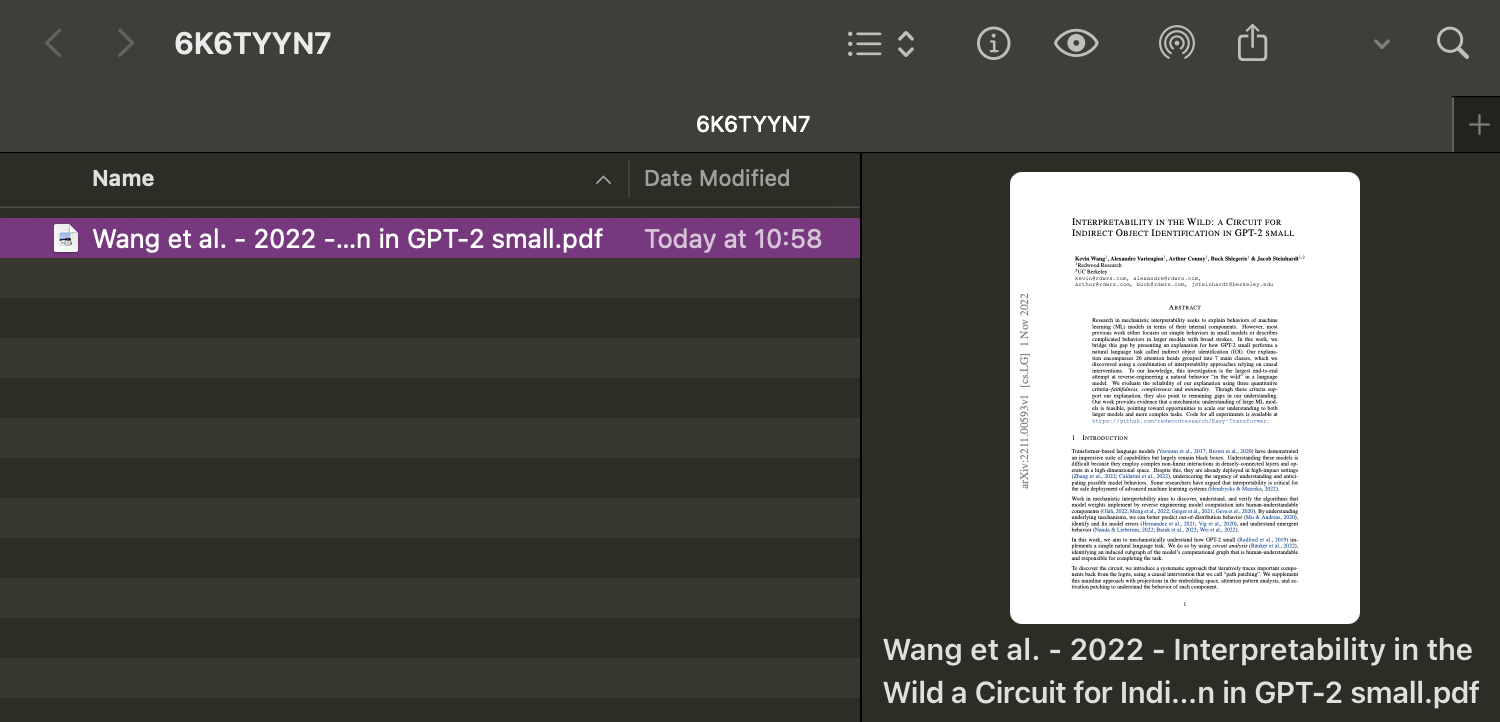The image size is (1500, 722).
Task: Click the paper's preview thumbnail
Action: [x=1184, y=397]
